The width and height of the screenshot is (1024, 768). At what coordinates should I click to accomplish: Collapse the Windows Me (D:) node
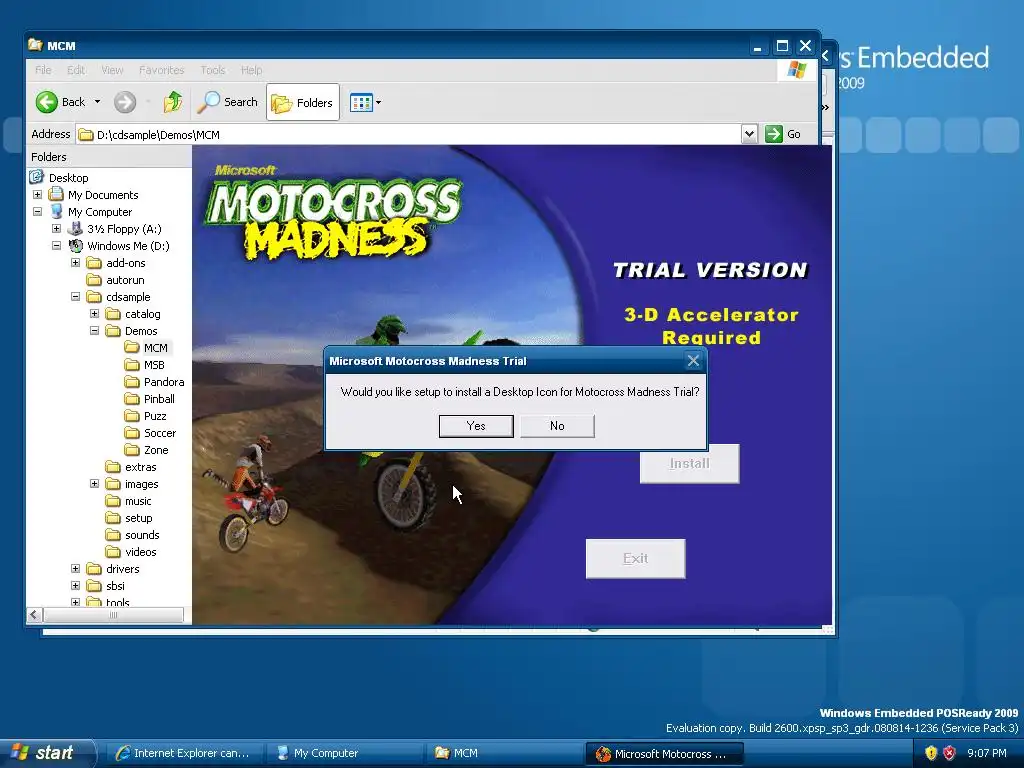(x=56, y=246)
